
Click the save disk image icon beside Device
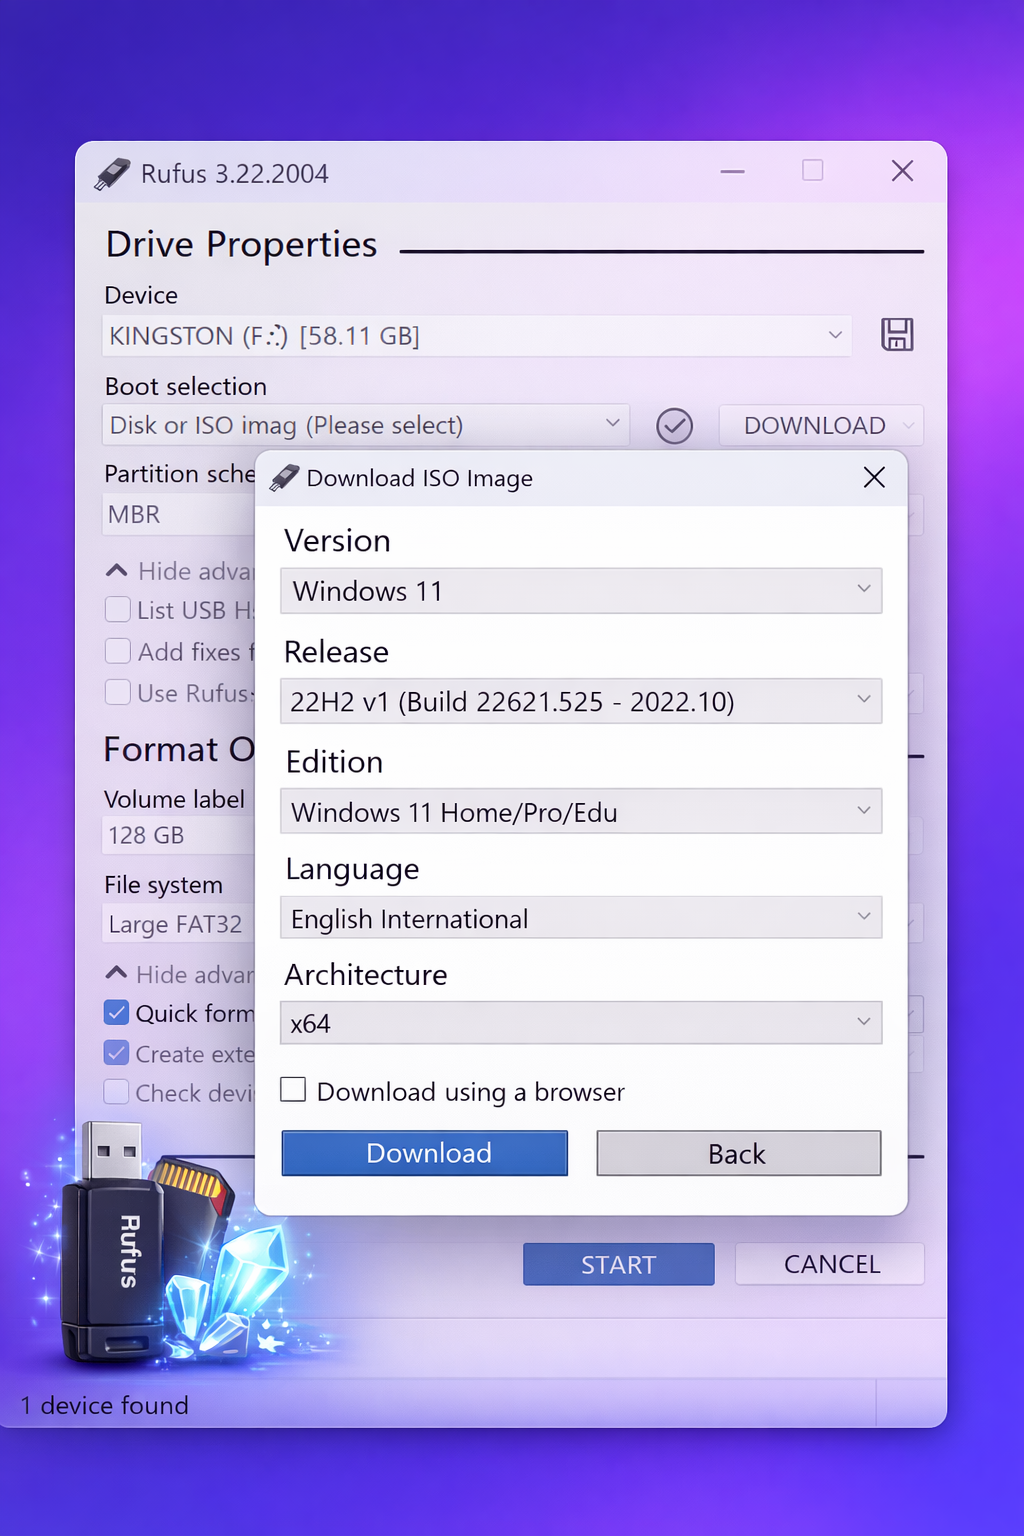(x=897, y=334)
